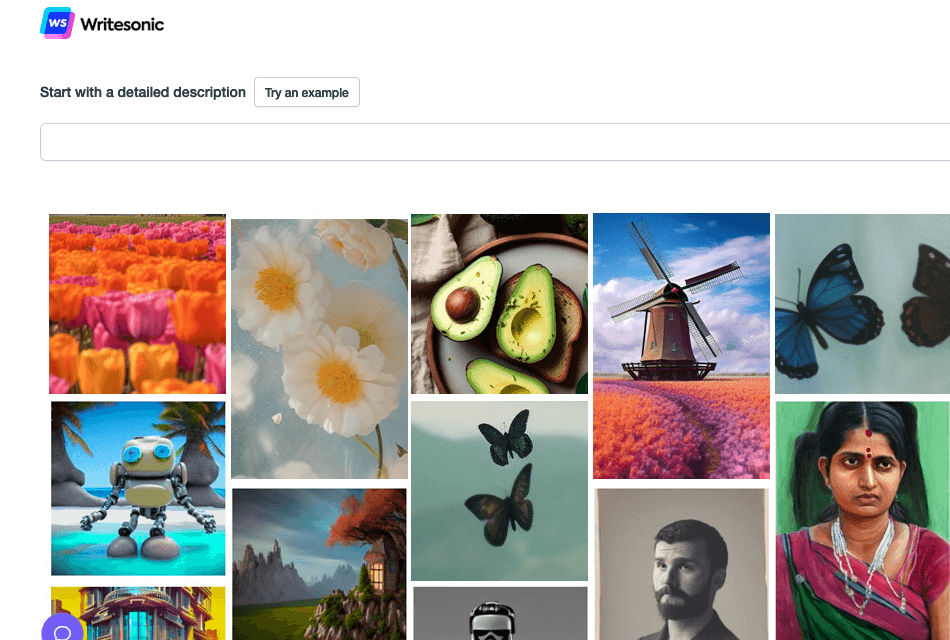Select the two dark butterflies image

(x=499, y=491)
